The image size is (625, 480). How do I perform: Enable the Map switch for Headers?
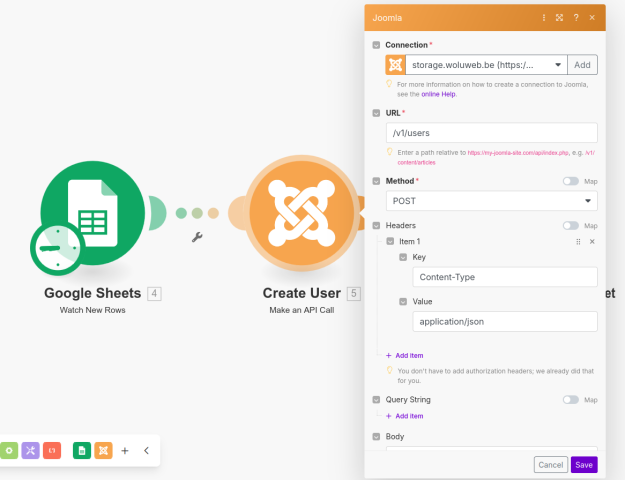tap(571, 226)
